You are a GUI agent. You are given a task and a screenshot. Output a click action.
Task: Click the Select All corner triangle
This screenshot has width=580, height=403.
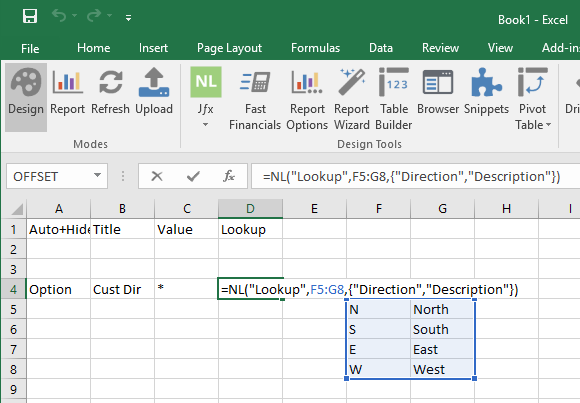click(17, 209)
